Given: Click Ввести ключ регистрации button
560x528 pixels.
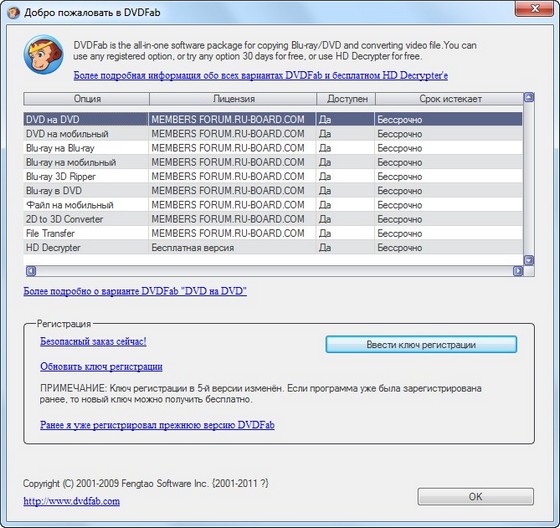Looking at the screenshot, I should (x=421, y=344).
